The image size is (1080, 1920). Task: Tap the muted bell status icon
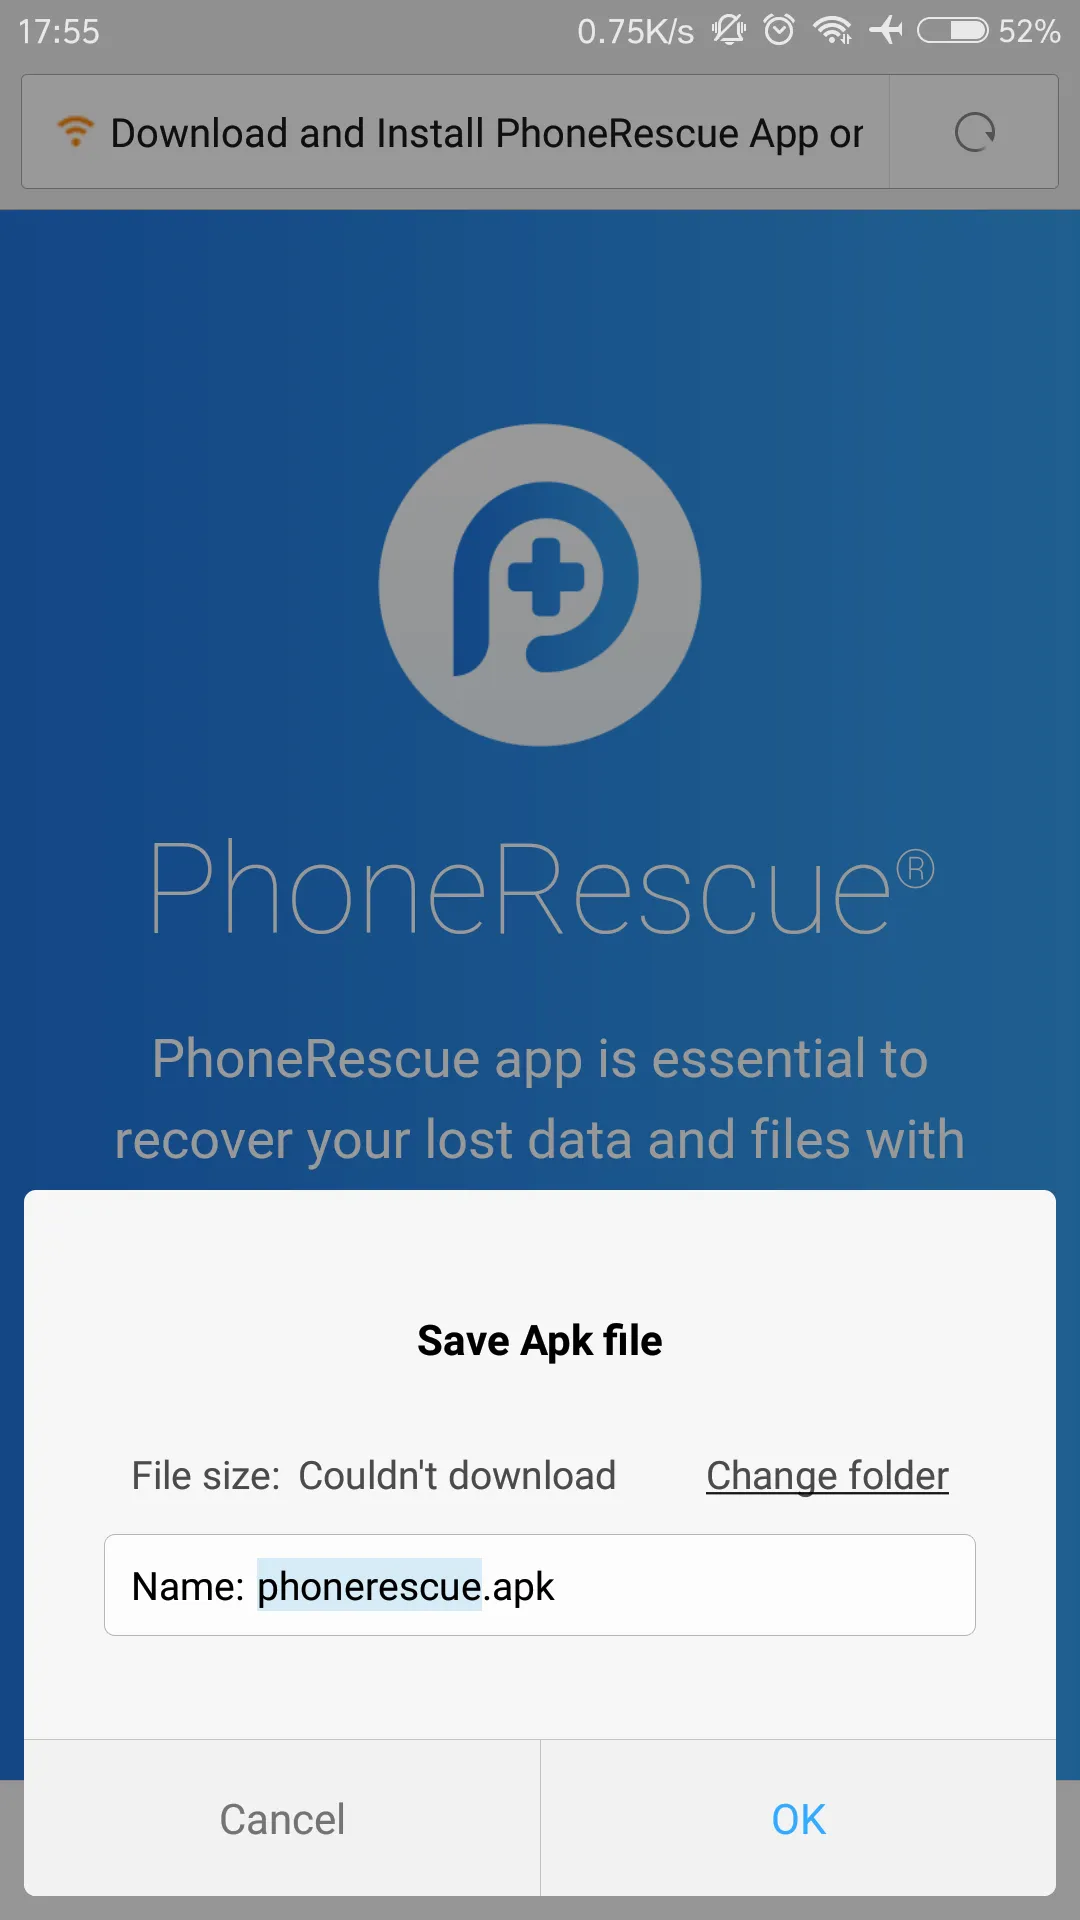pos(729,30)
